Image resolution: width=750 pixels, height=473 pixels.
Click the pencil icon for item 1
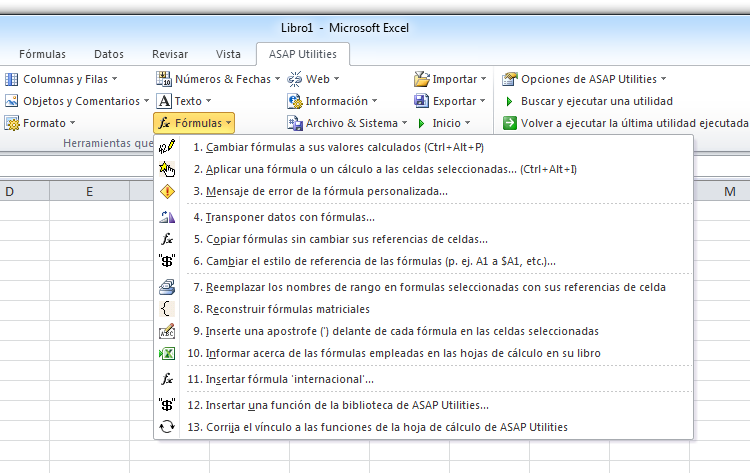[x=167, y=147]
